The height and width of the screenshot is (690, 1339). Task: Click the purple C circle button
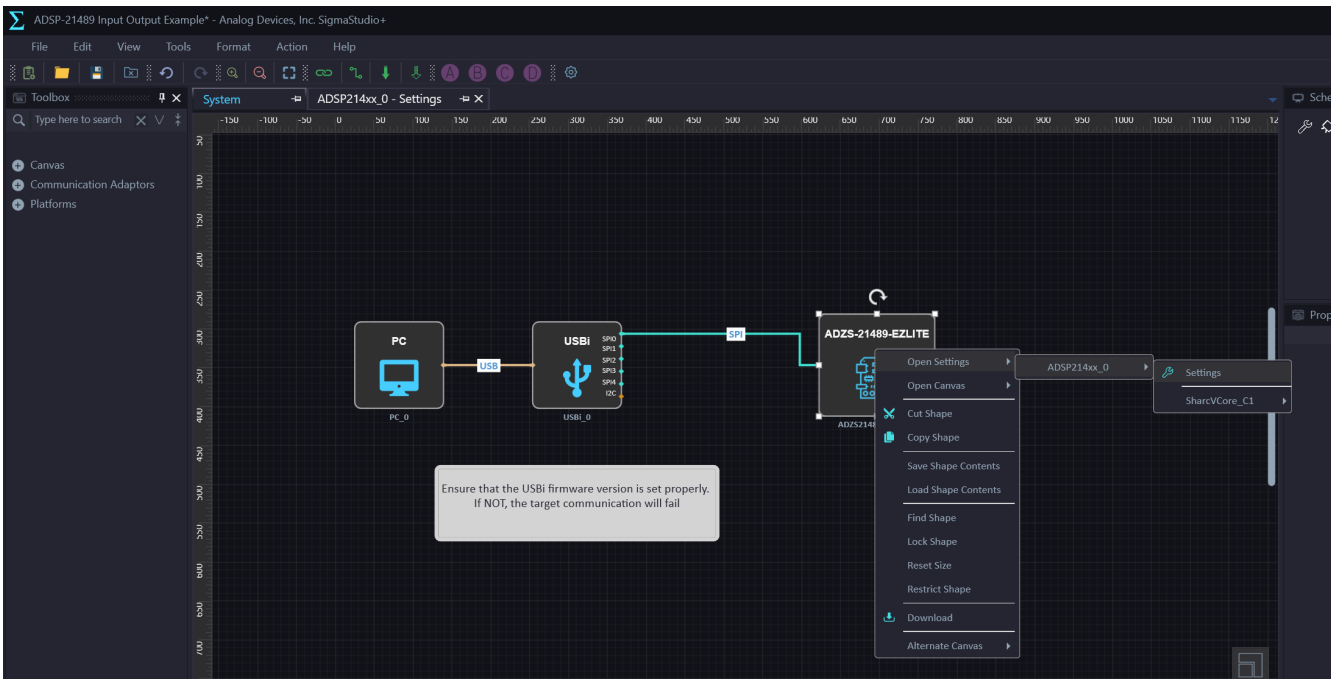click(505, 73)
